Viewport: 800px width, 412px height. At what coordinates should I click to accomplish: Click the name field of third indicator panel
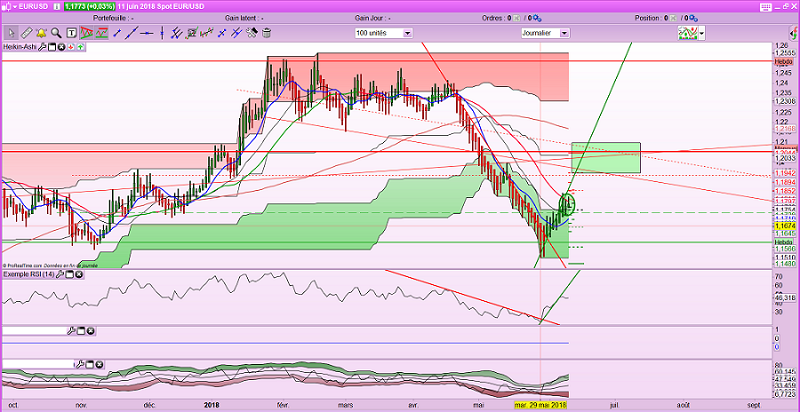pyautogui.click(x=35, y=331)
